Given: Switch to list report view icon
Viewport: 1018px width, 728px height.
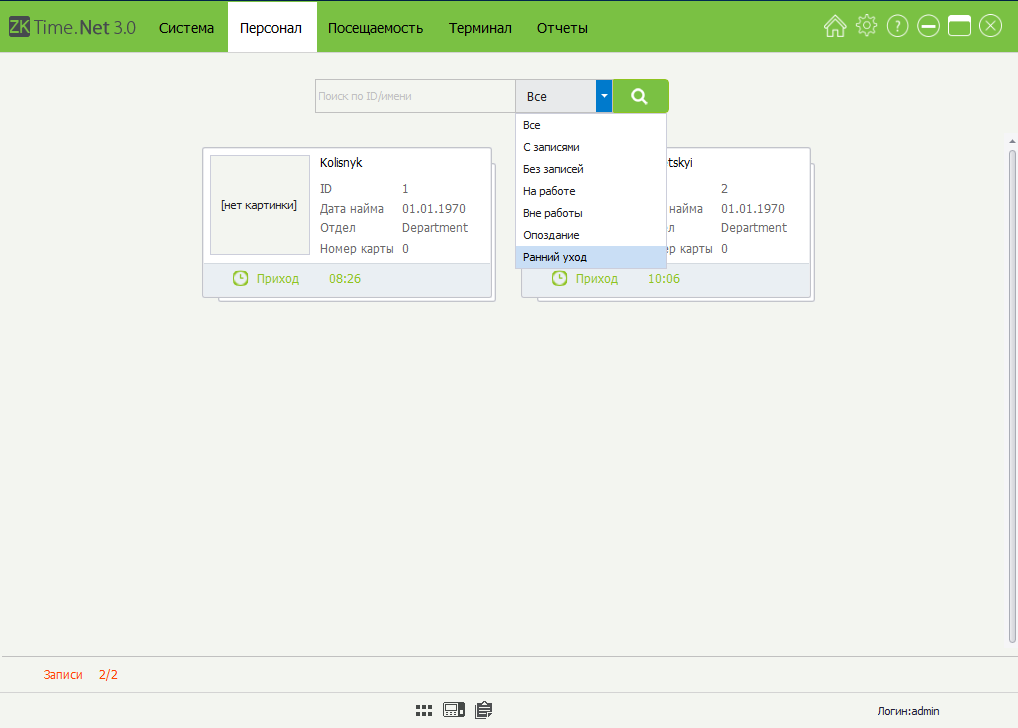Looking at the screenshot, I should coord(484,710).
